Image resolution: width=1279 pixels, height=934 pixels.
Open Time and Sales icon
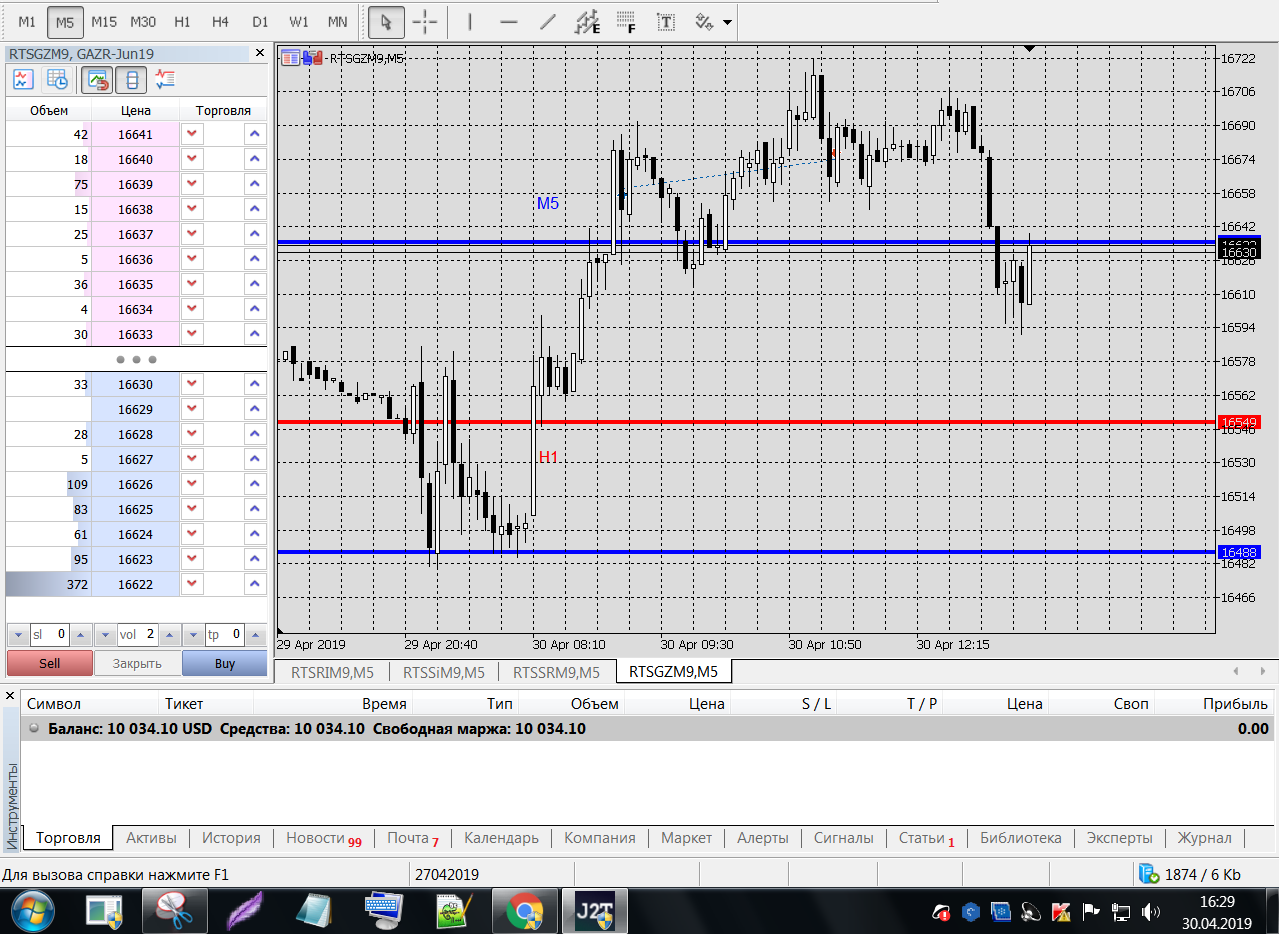[57, 80]
